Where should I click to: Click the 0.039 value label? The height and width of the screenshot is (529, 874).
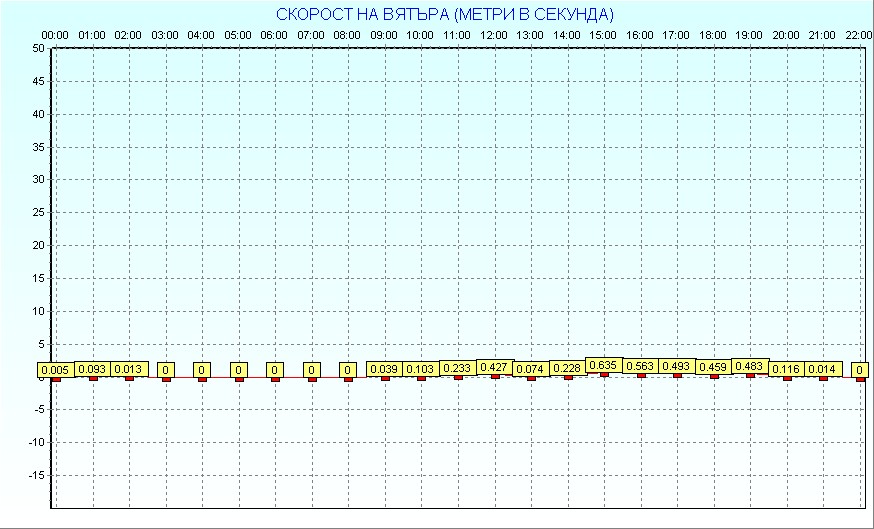tap(384, 369)
